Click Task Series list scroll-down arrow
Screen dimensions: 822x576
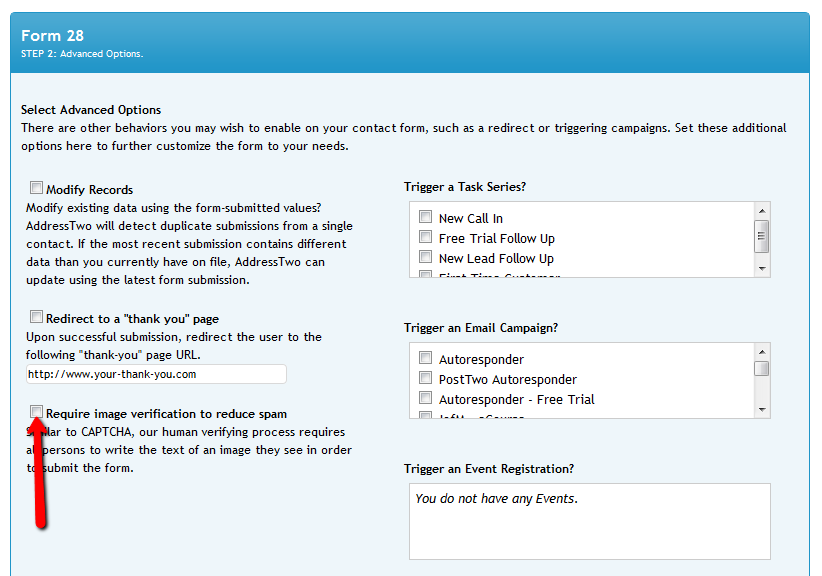click(762, 268)
